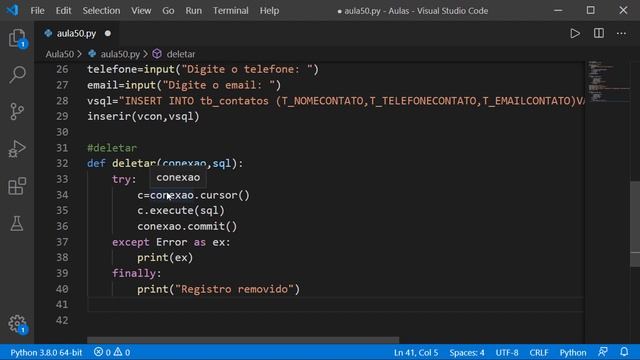Click Aula50 folder breadcrumb
This screenshot has height=360, width=640.
tap(60, 54)
